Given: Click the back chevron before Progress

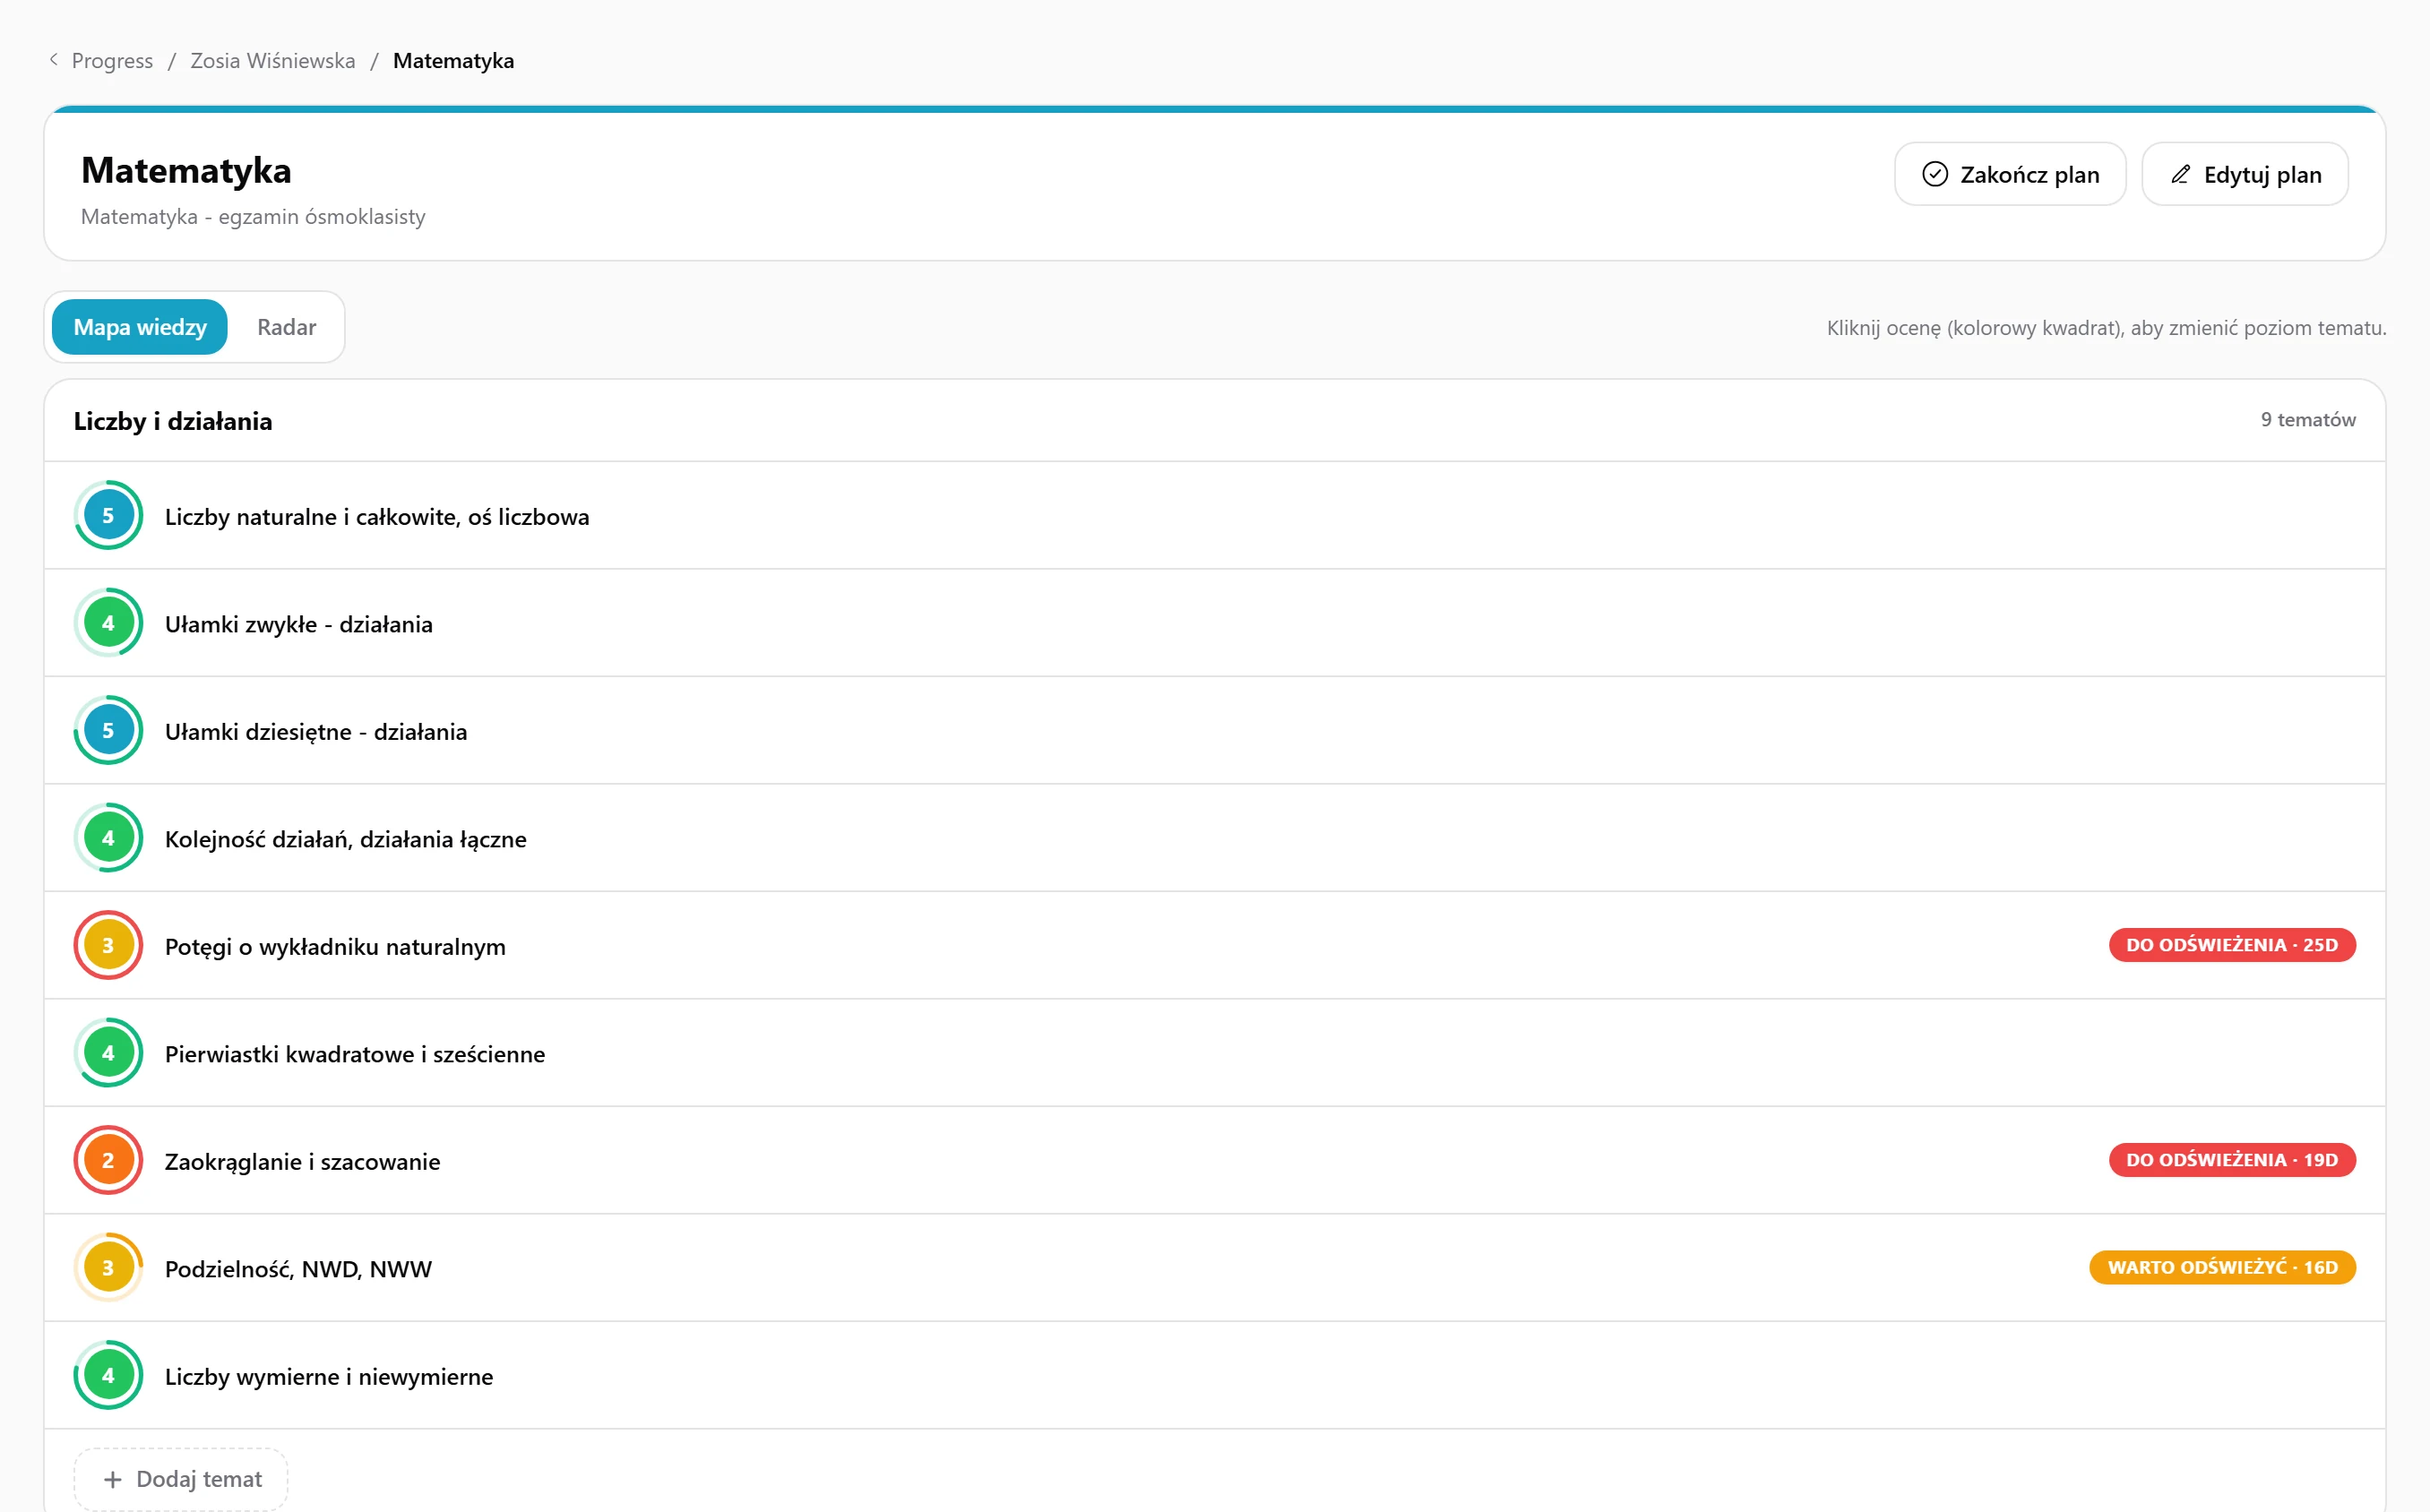Looking at the screenshot, I should coord(54,60).
